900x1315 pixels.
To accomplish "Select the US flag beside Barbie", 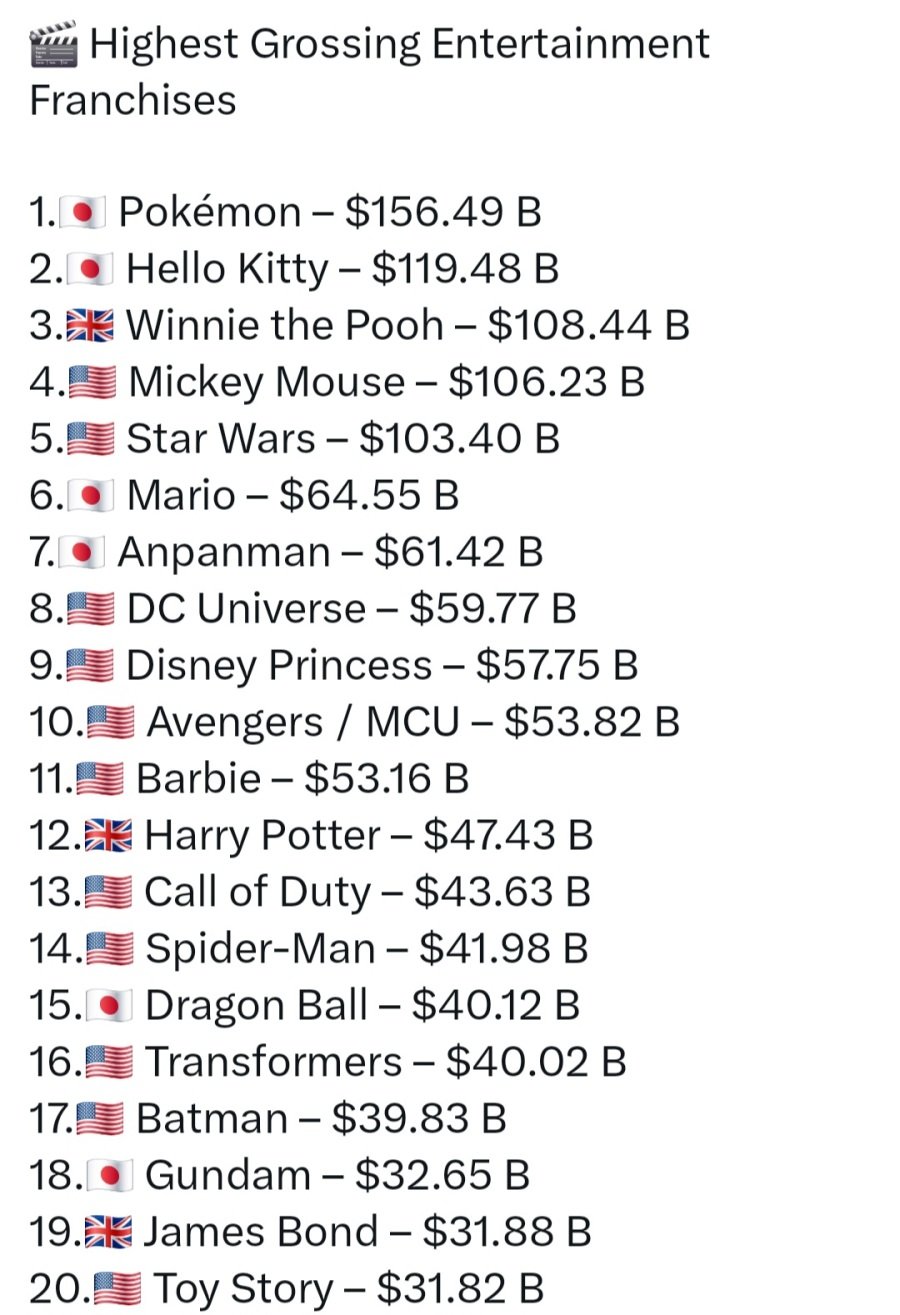I will pos(100,779).
